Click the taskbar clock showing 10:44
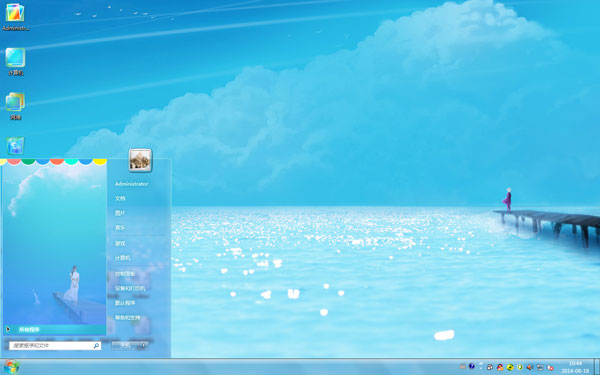600x375 pixels. [575, 367]
